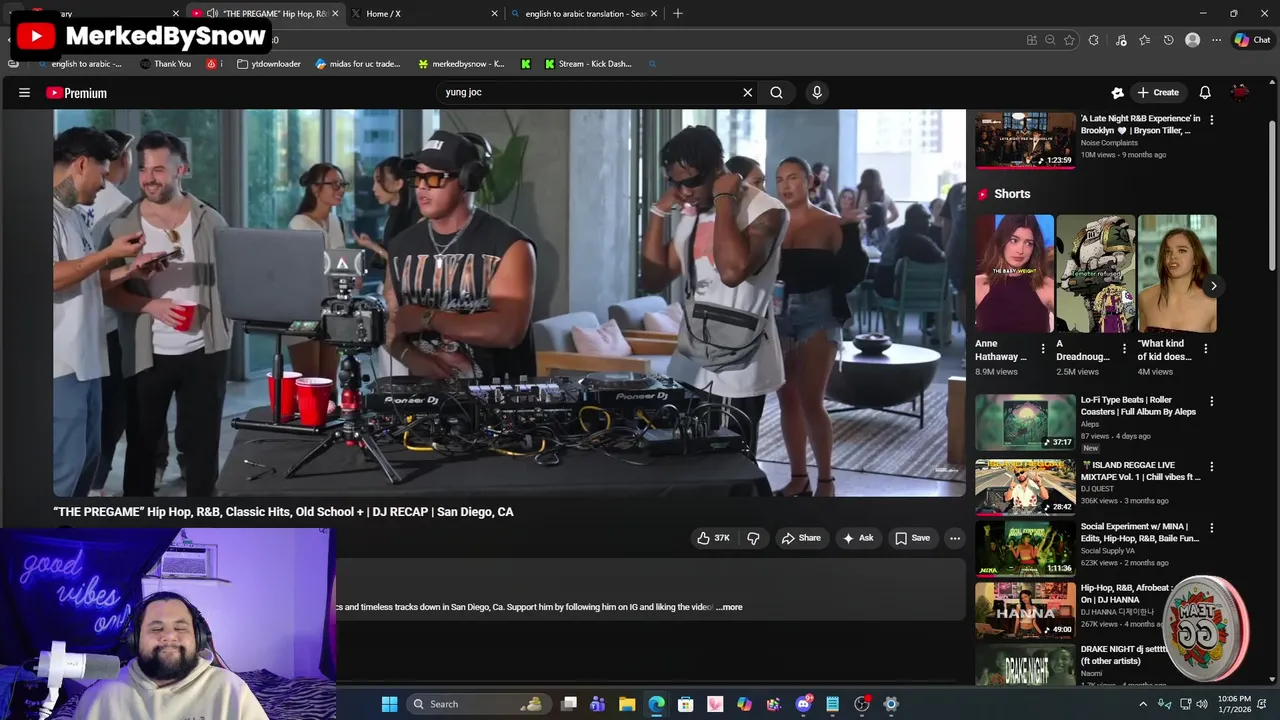
Task: Like the video with 37K likes
Action: [x=714, y=538]
